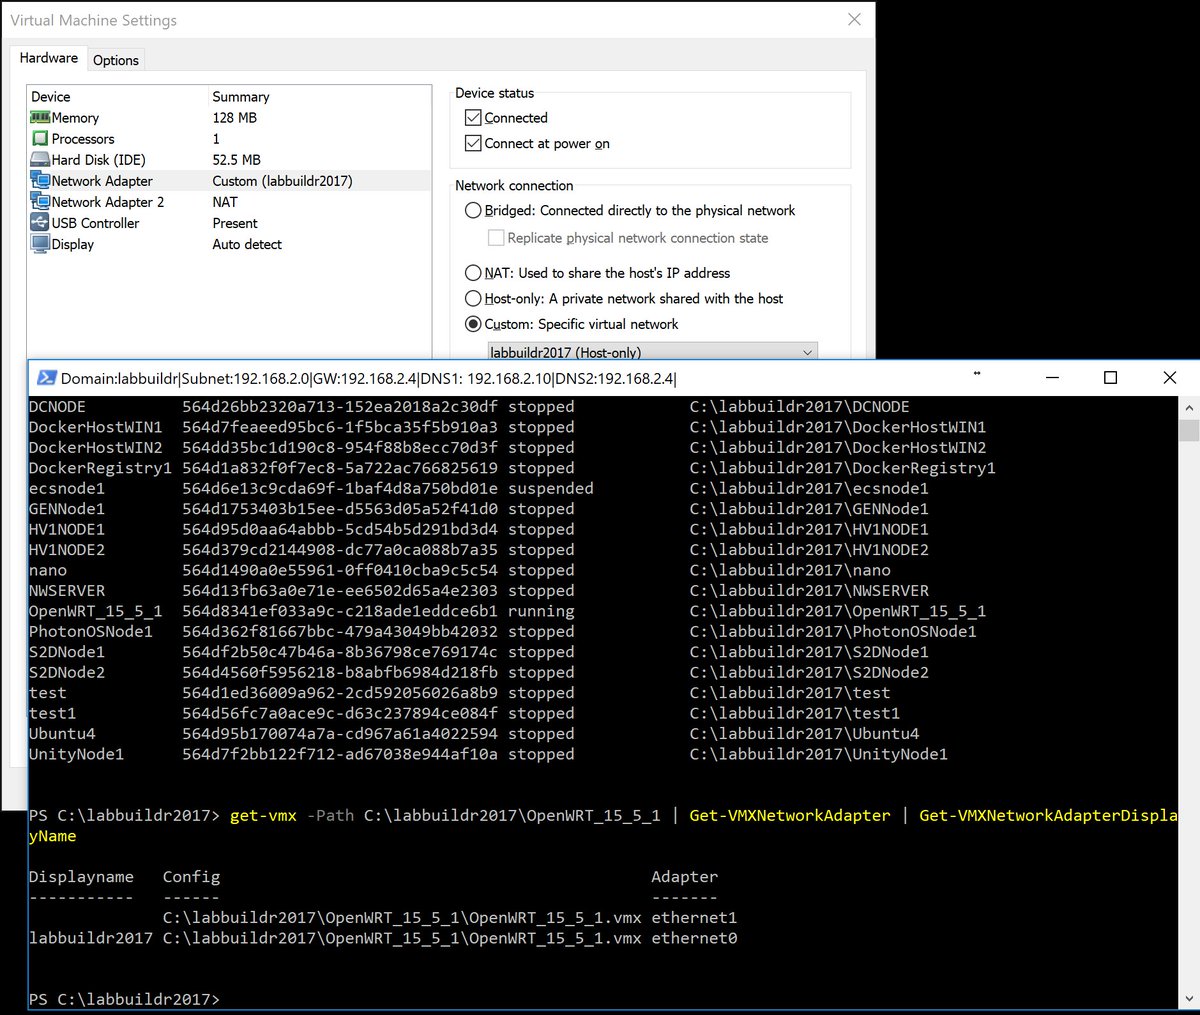This screenshot has height=1015, width=1200.
Task: Select Custom: Specific virtual network radio
Action: click(x=473, y=324)
